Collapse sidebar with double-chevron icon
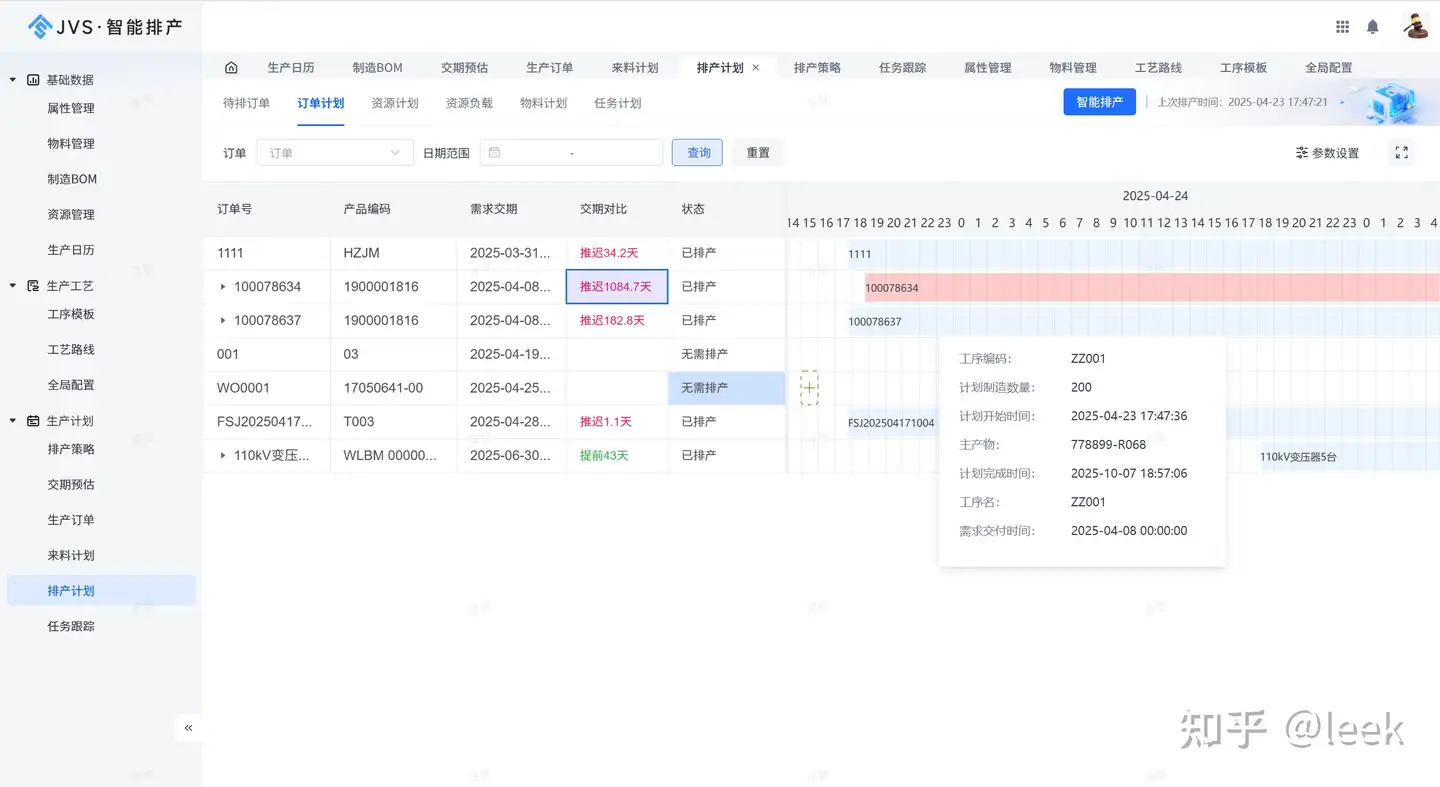This screenshot has width=1440, height=787. 188,728
